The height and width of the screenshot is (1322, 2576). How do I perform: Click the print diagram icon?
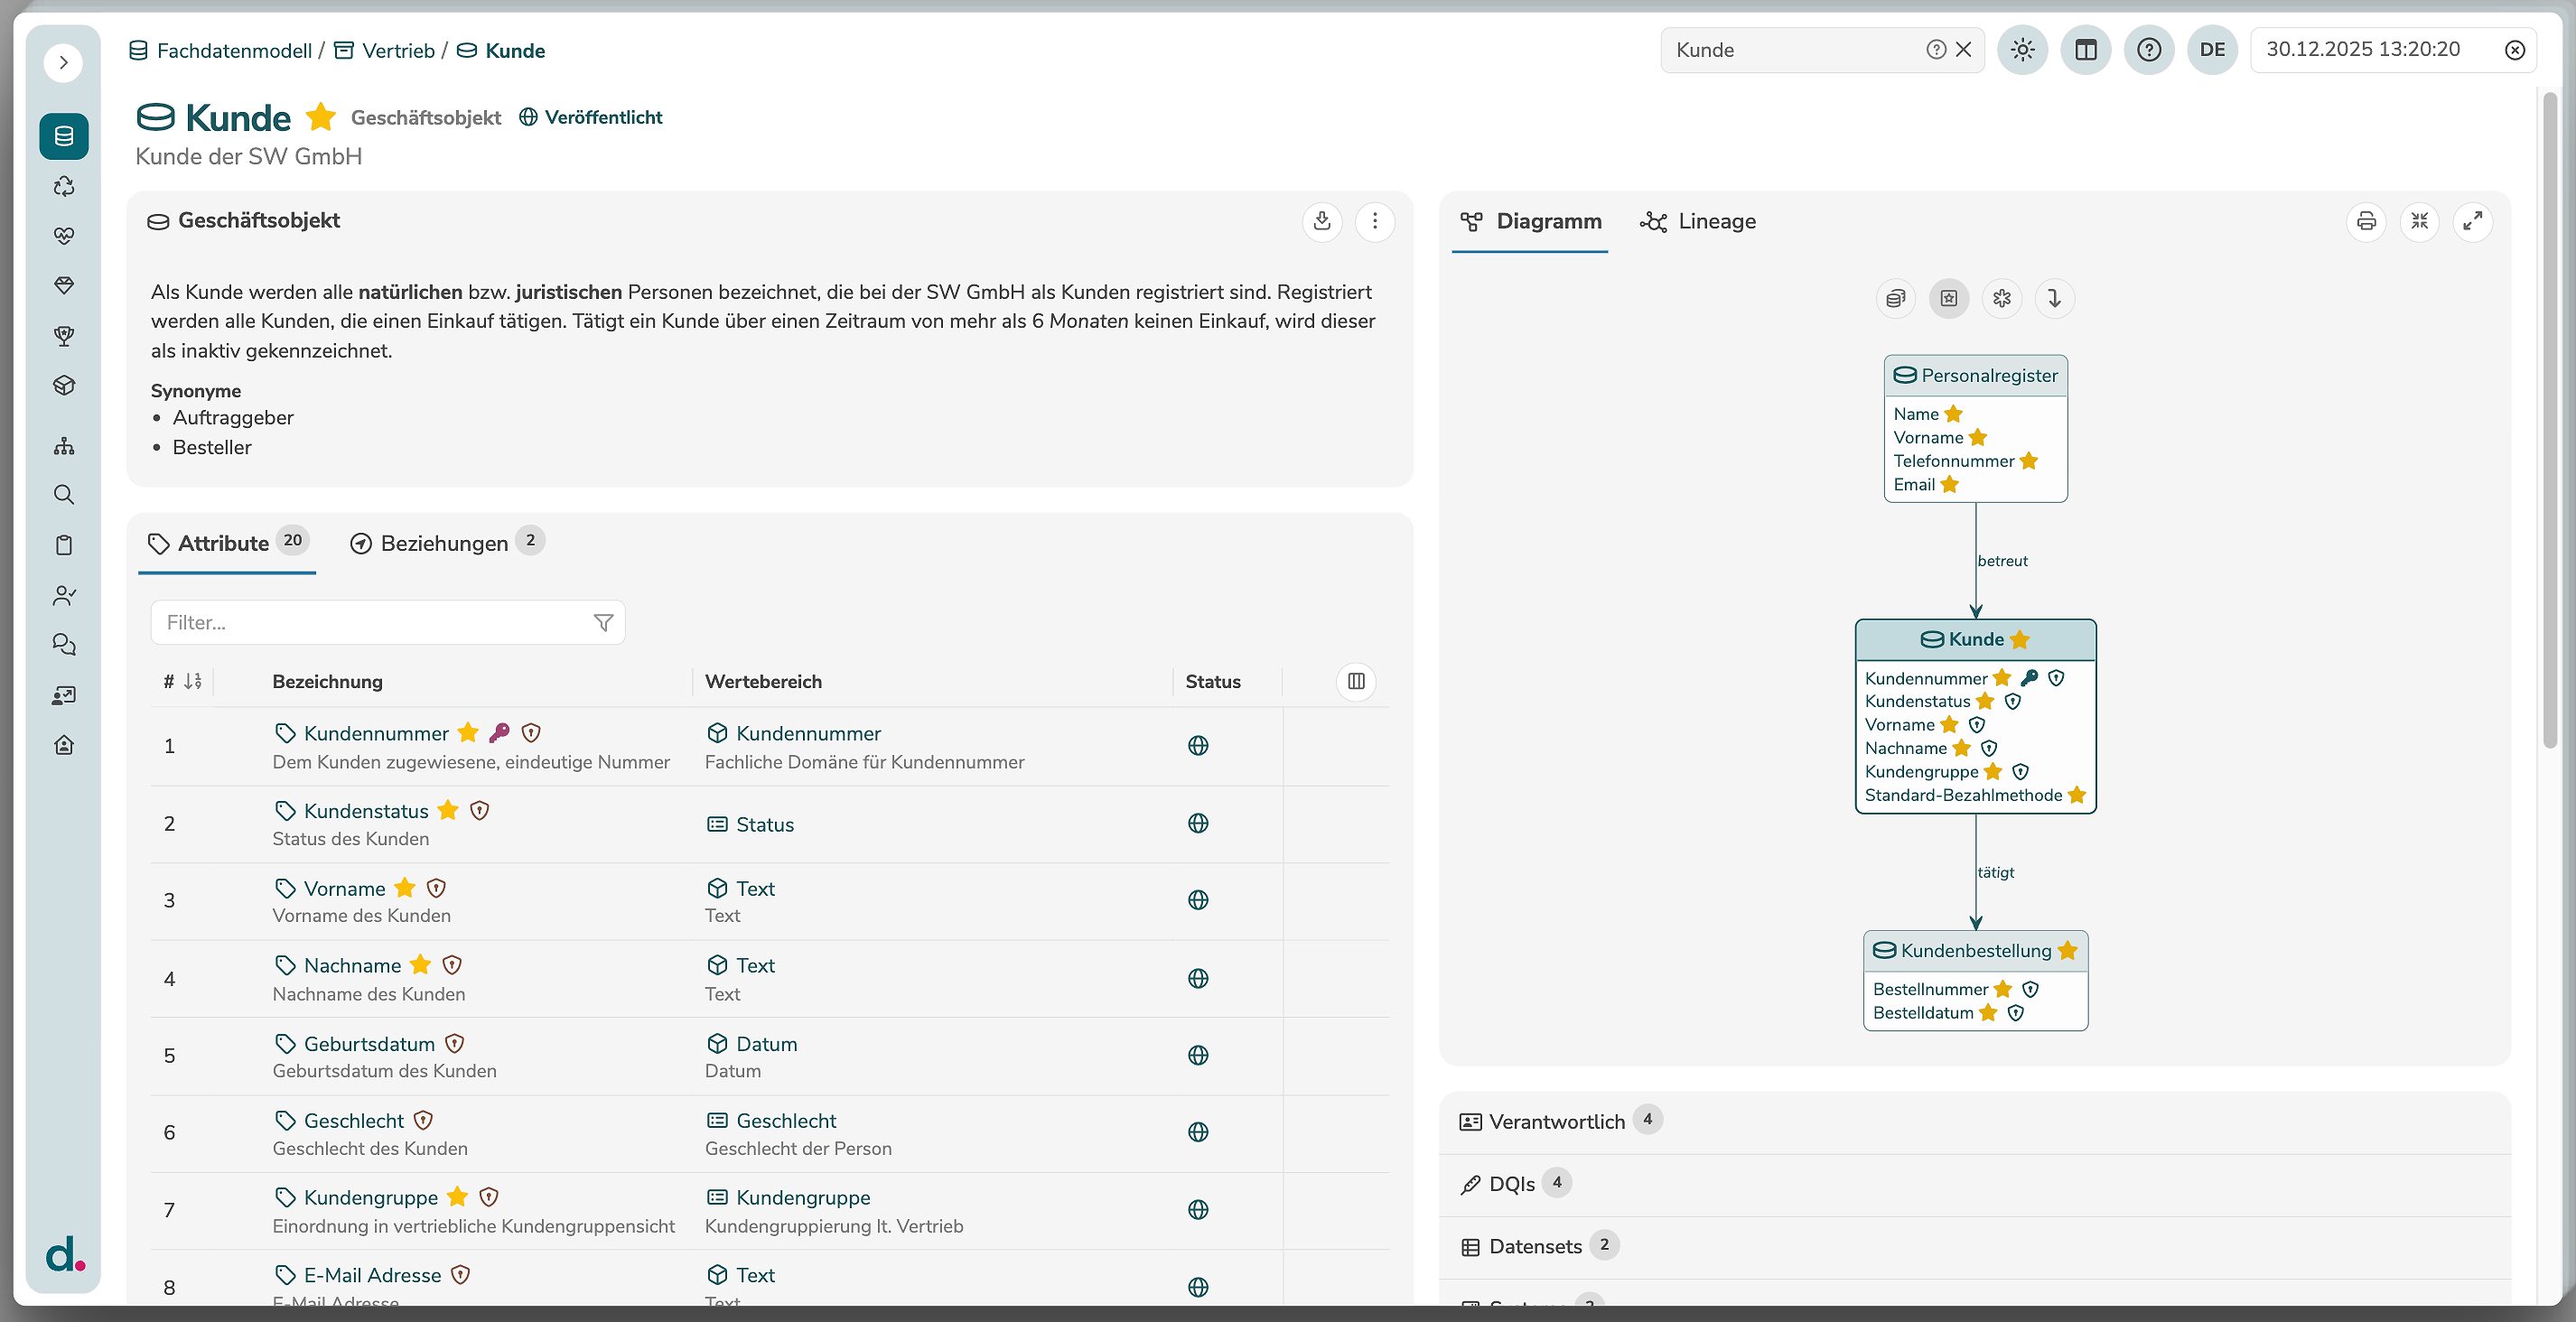(2365, 221)
